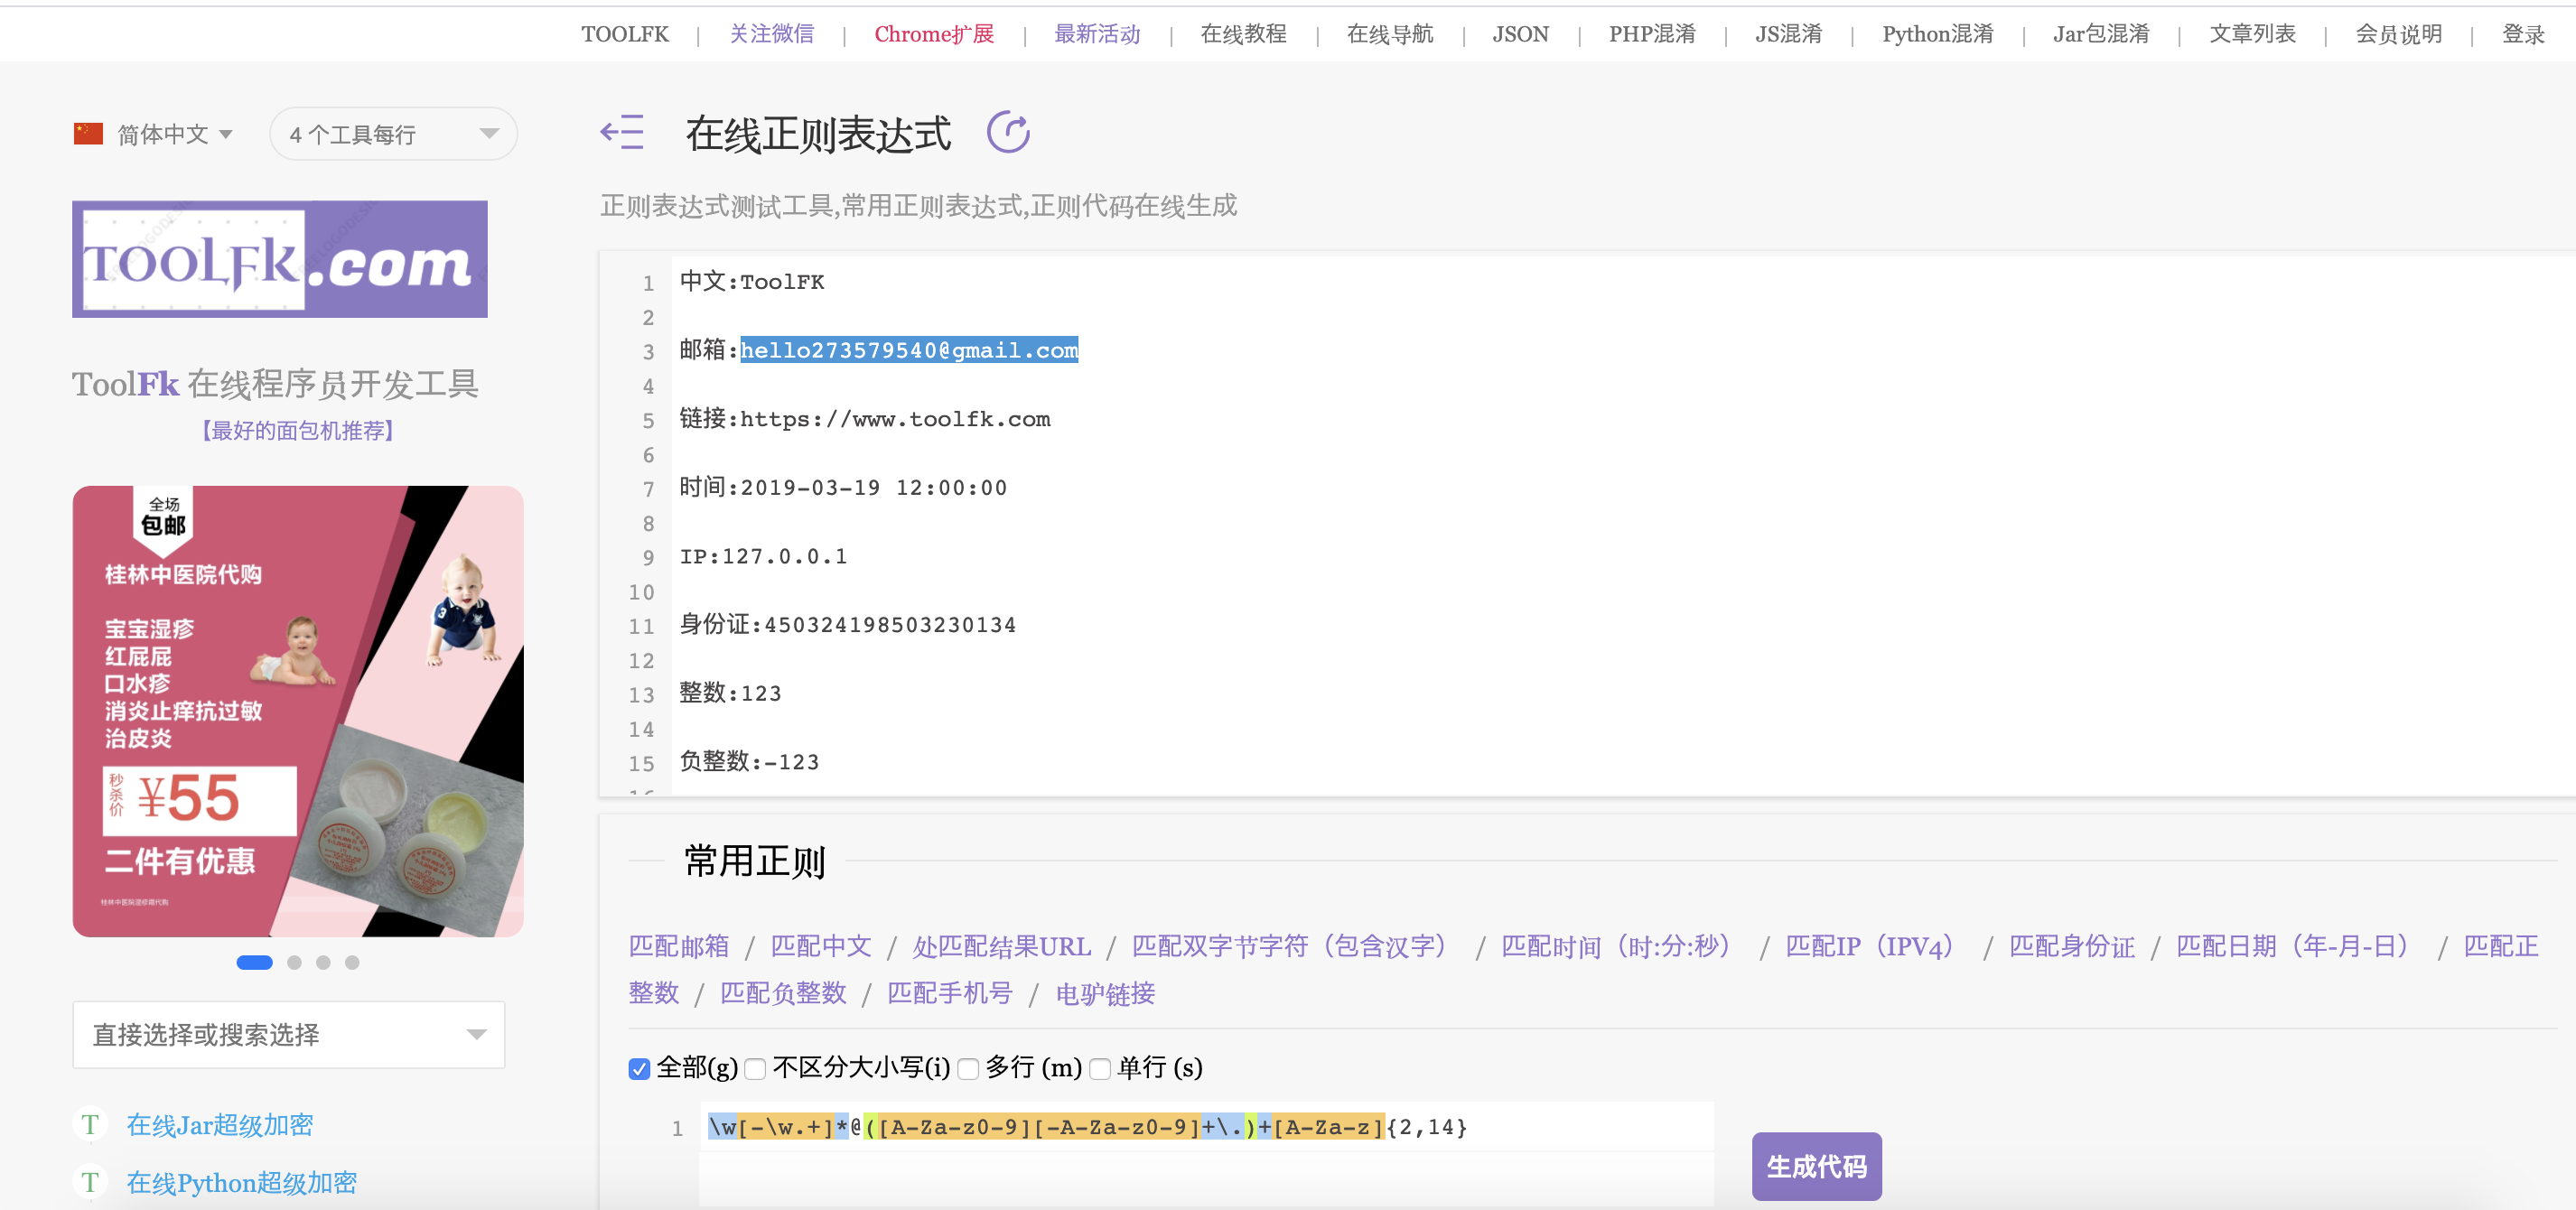
Task: Open the 直接选择或搜索选择 dropdown
Action: point(288,1035)
